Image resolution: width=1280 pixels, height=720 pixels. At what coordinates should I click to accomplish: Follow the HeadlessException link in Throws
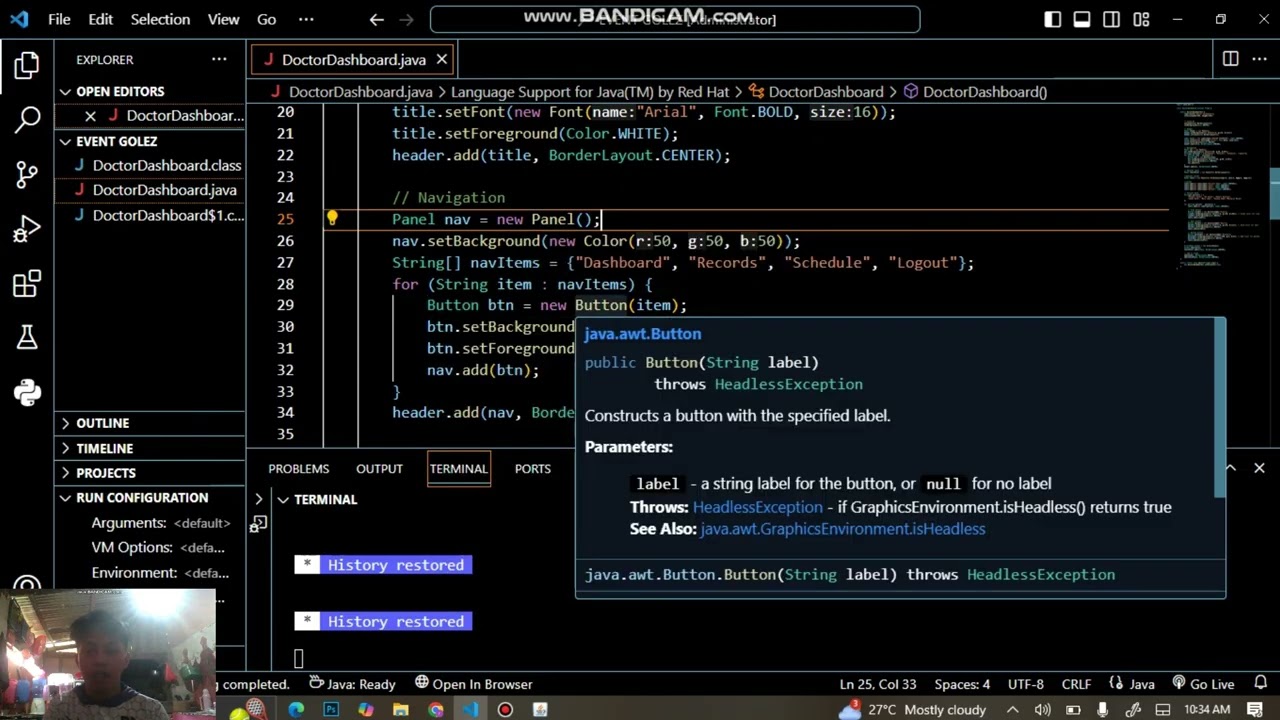tap(758, 507)
